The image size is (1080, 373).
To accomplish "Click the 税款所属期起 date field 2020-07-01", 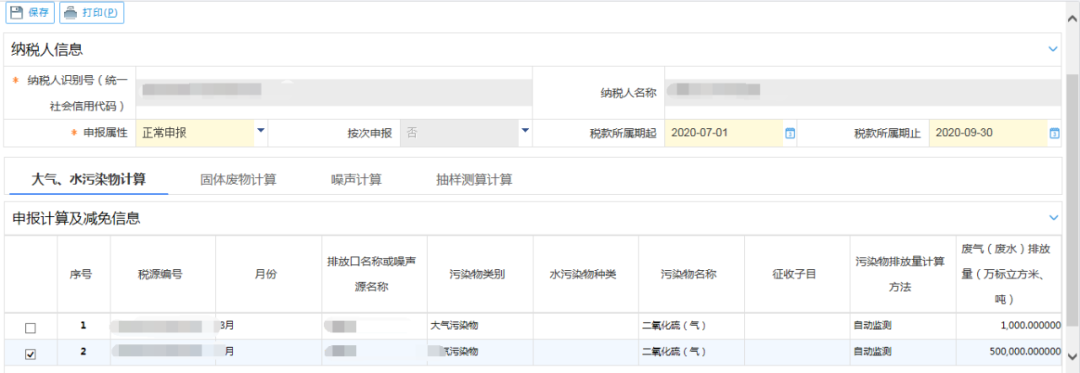I will point(723,133).
